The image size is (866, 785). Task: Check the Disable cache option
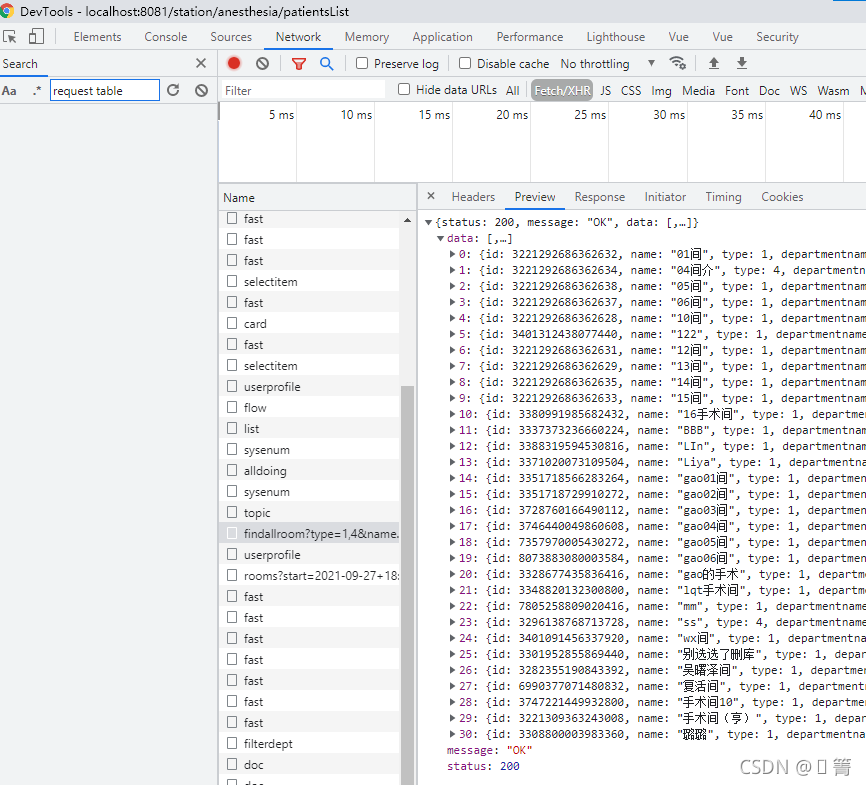[465, 63]
